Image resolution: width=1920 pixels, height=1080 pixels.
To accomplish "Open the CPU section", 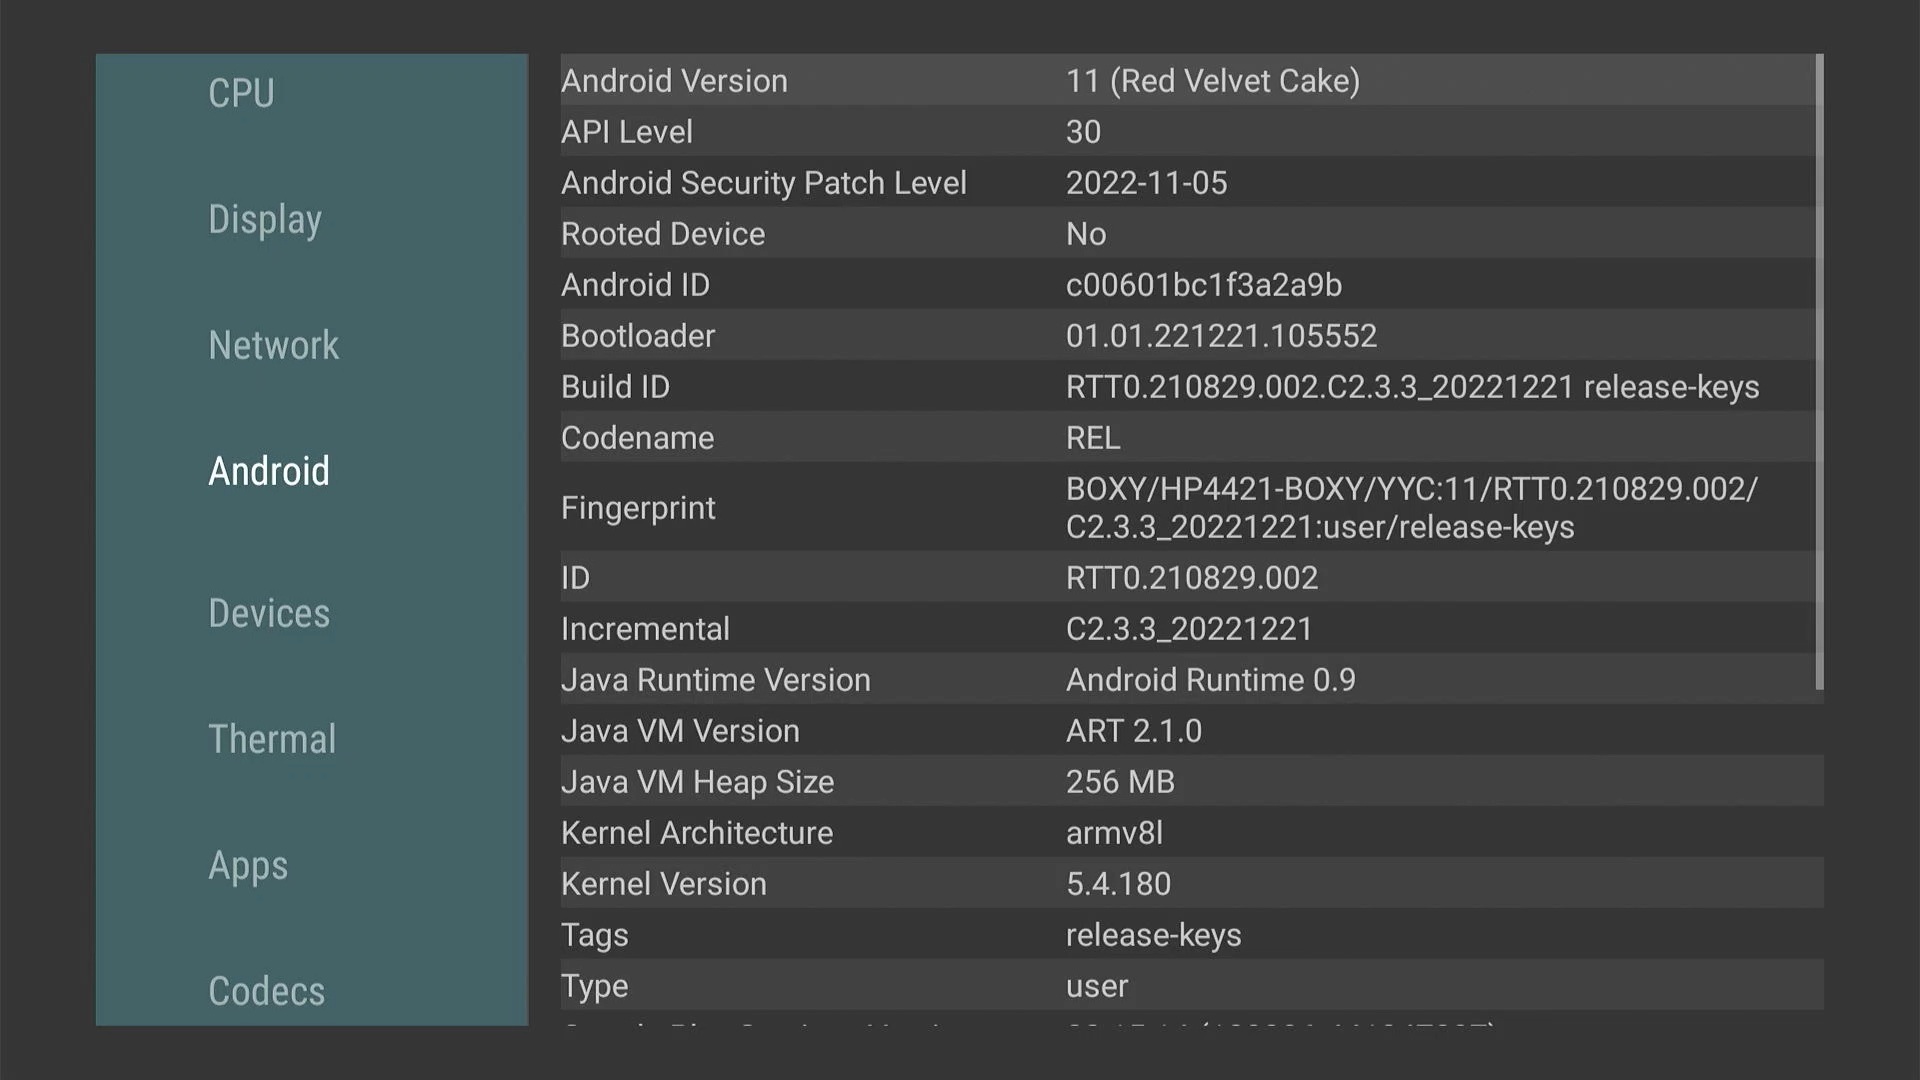I will tap(241, 93).
